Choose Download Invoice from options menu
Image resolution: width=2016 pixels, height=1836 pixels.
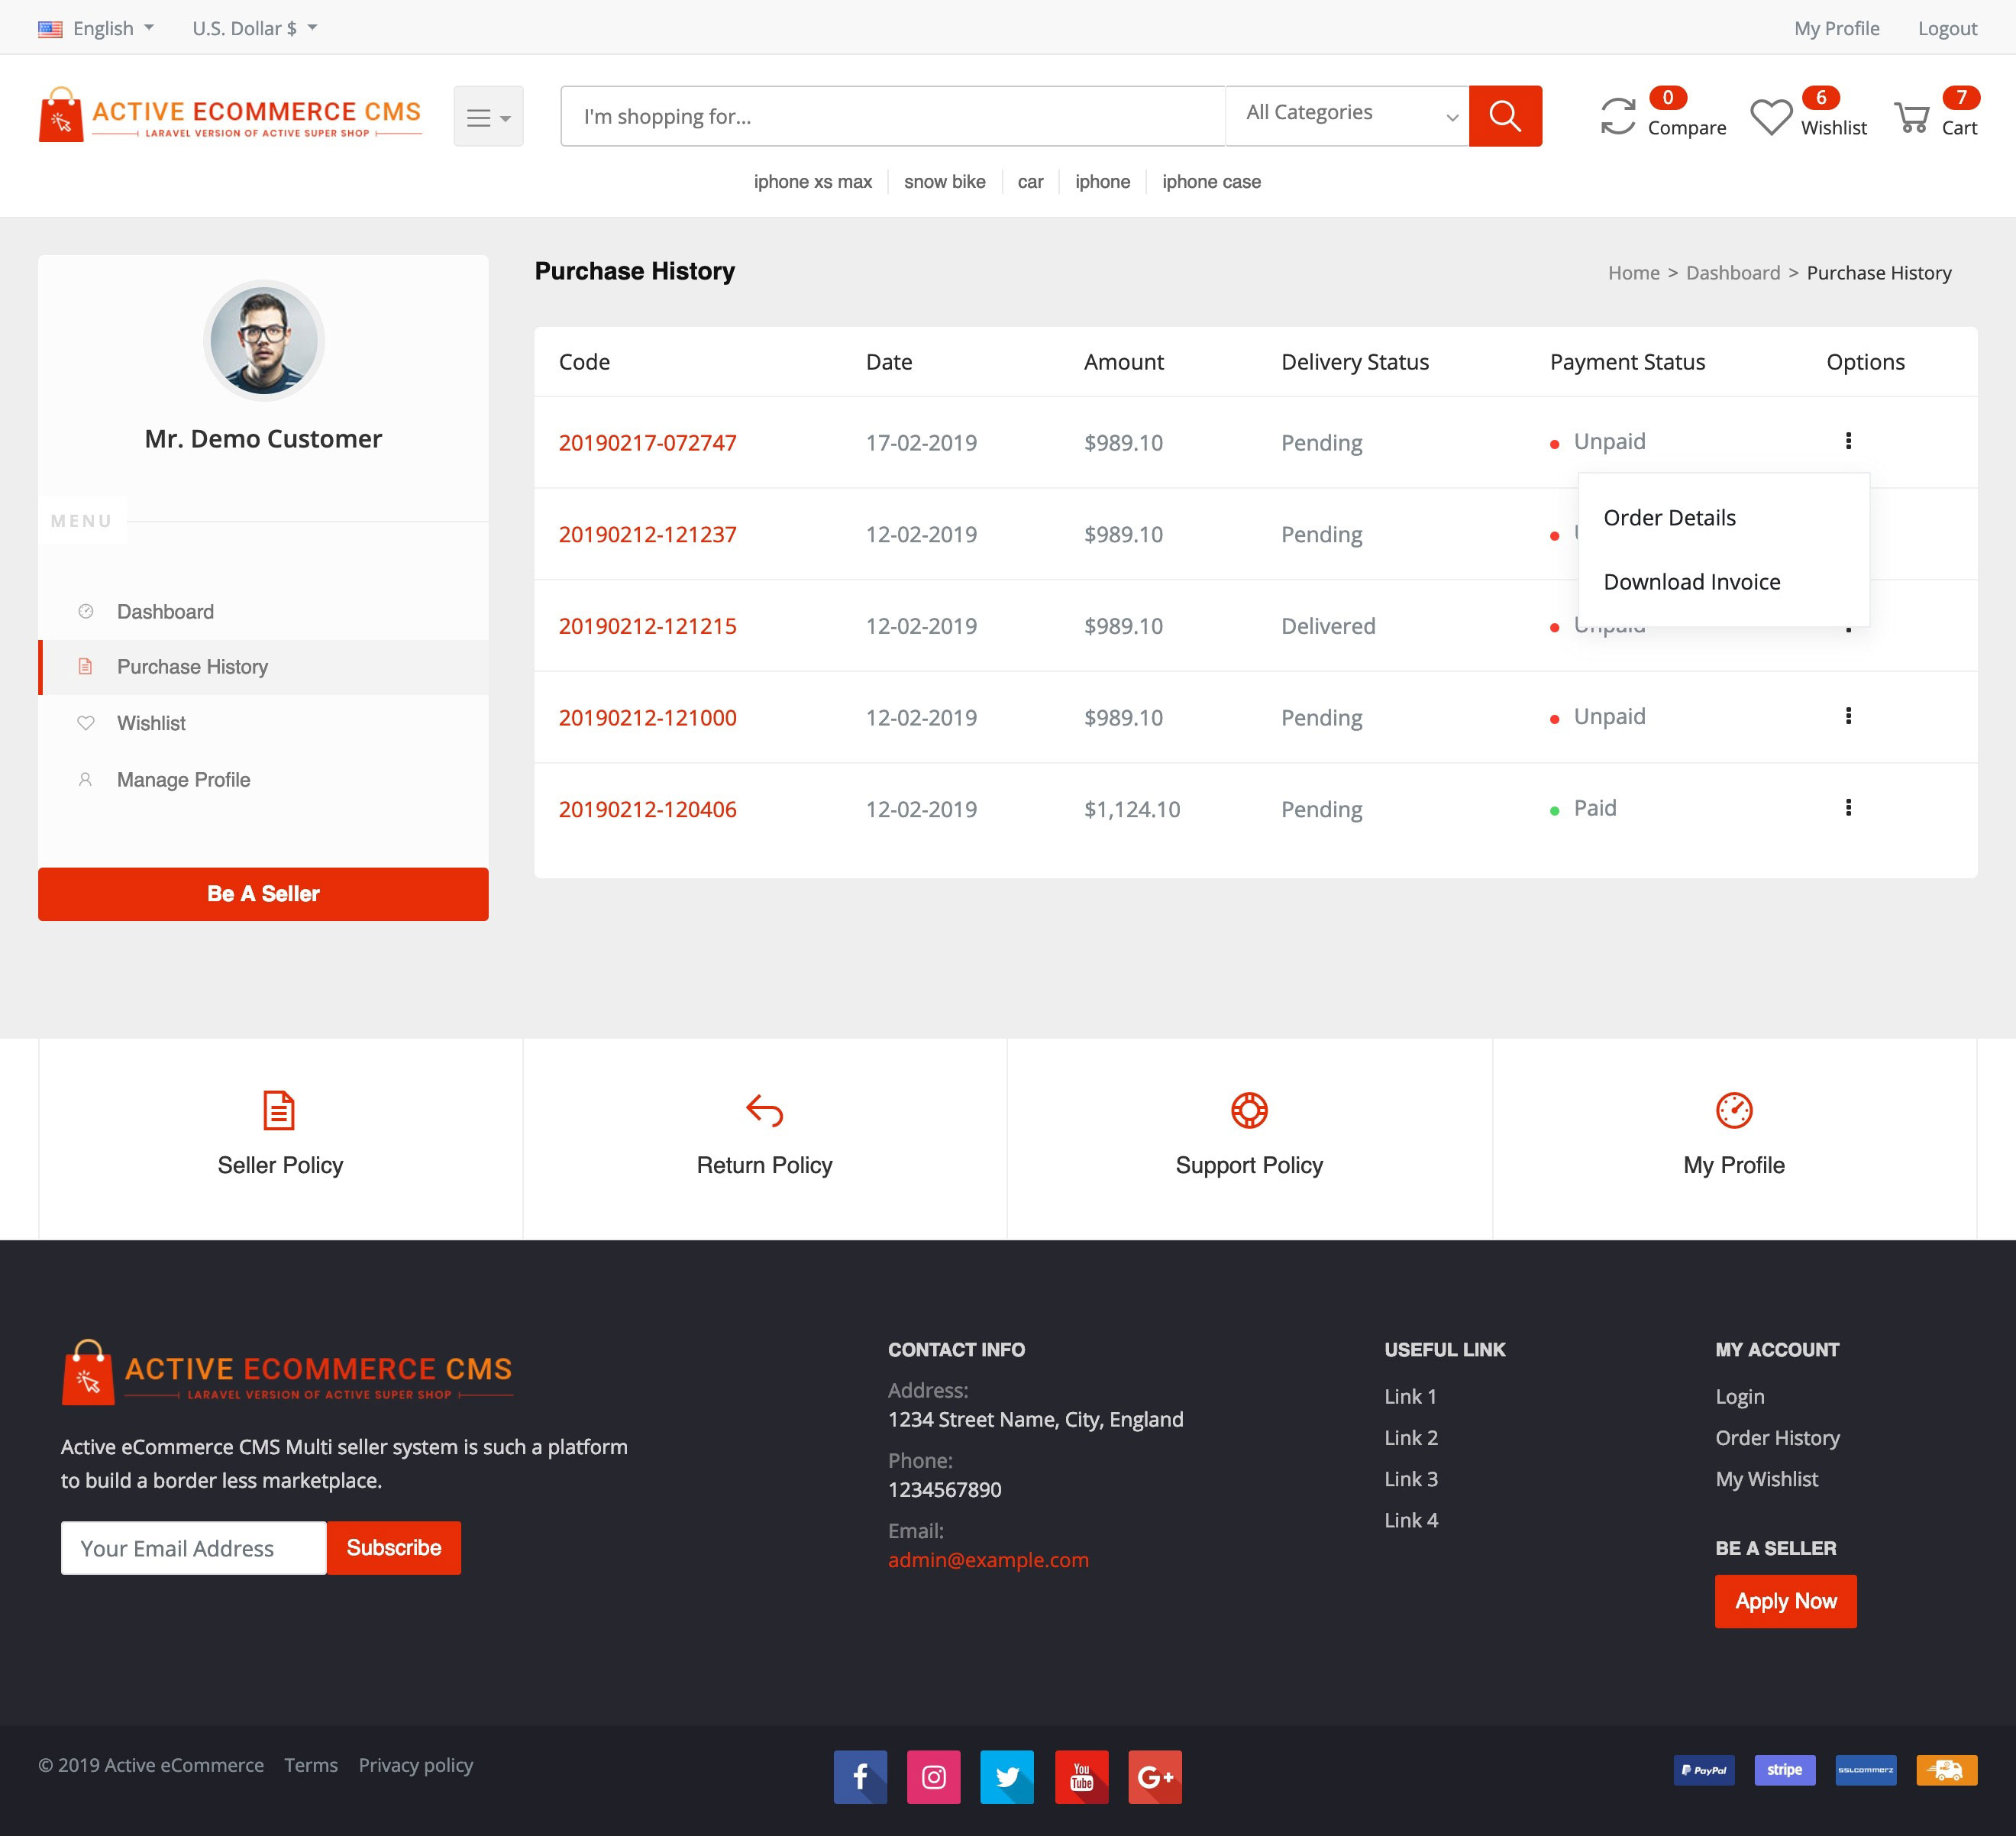tap(1692, 582)
